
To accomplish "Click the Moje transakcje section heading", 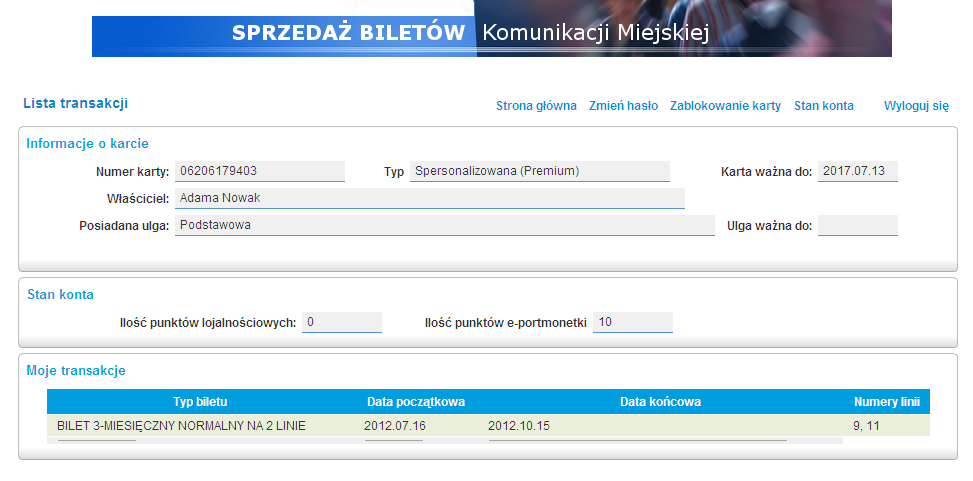I will 76,371.
